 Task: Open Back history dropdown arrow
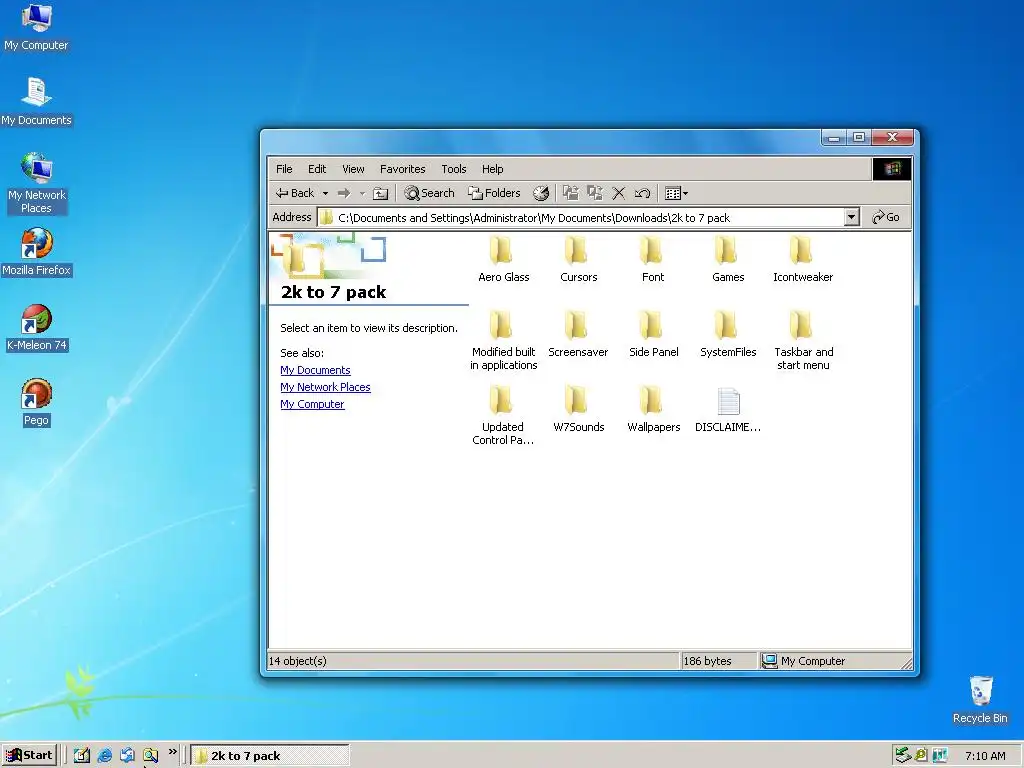click(x=325, y=193)
